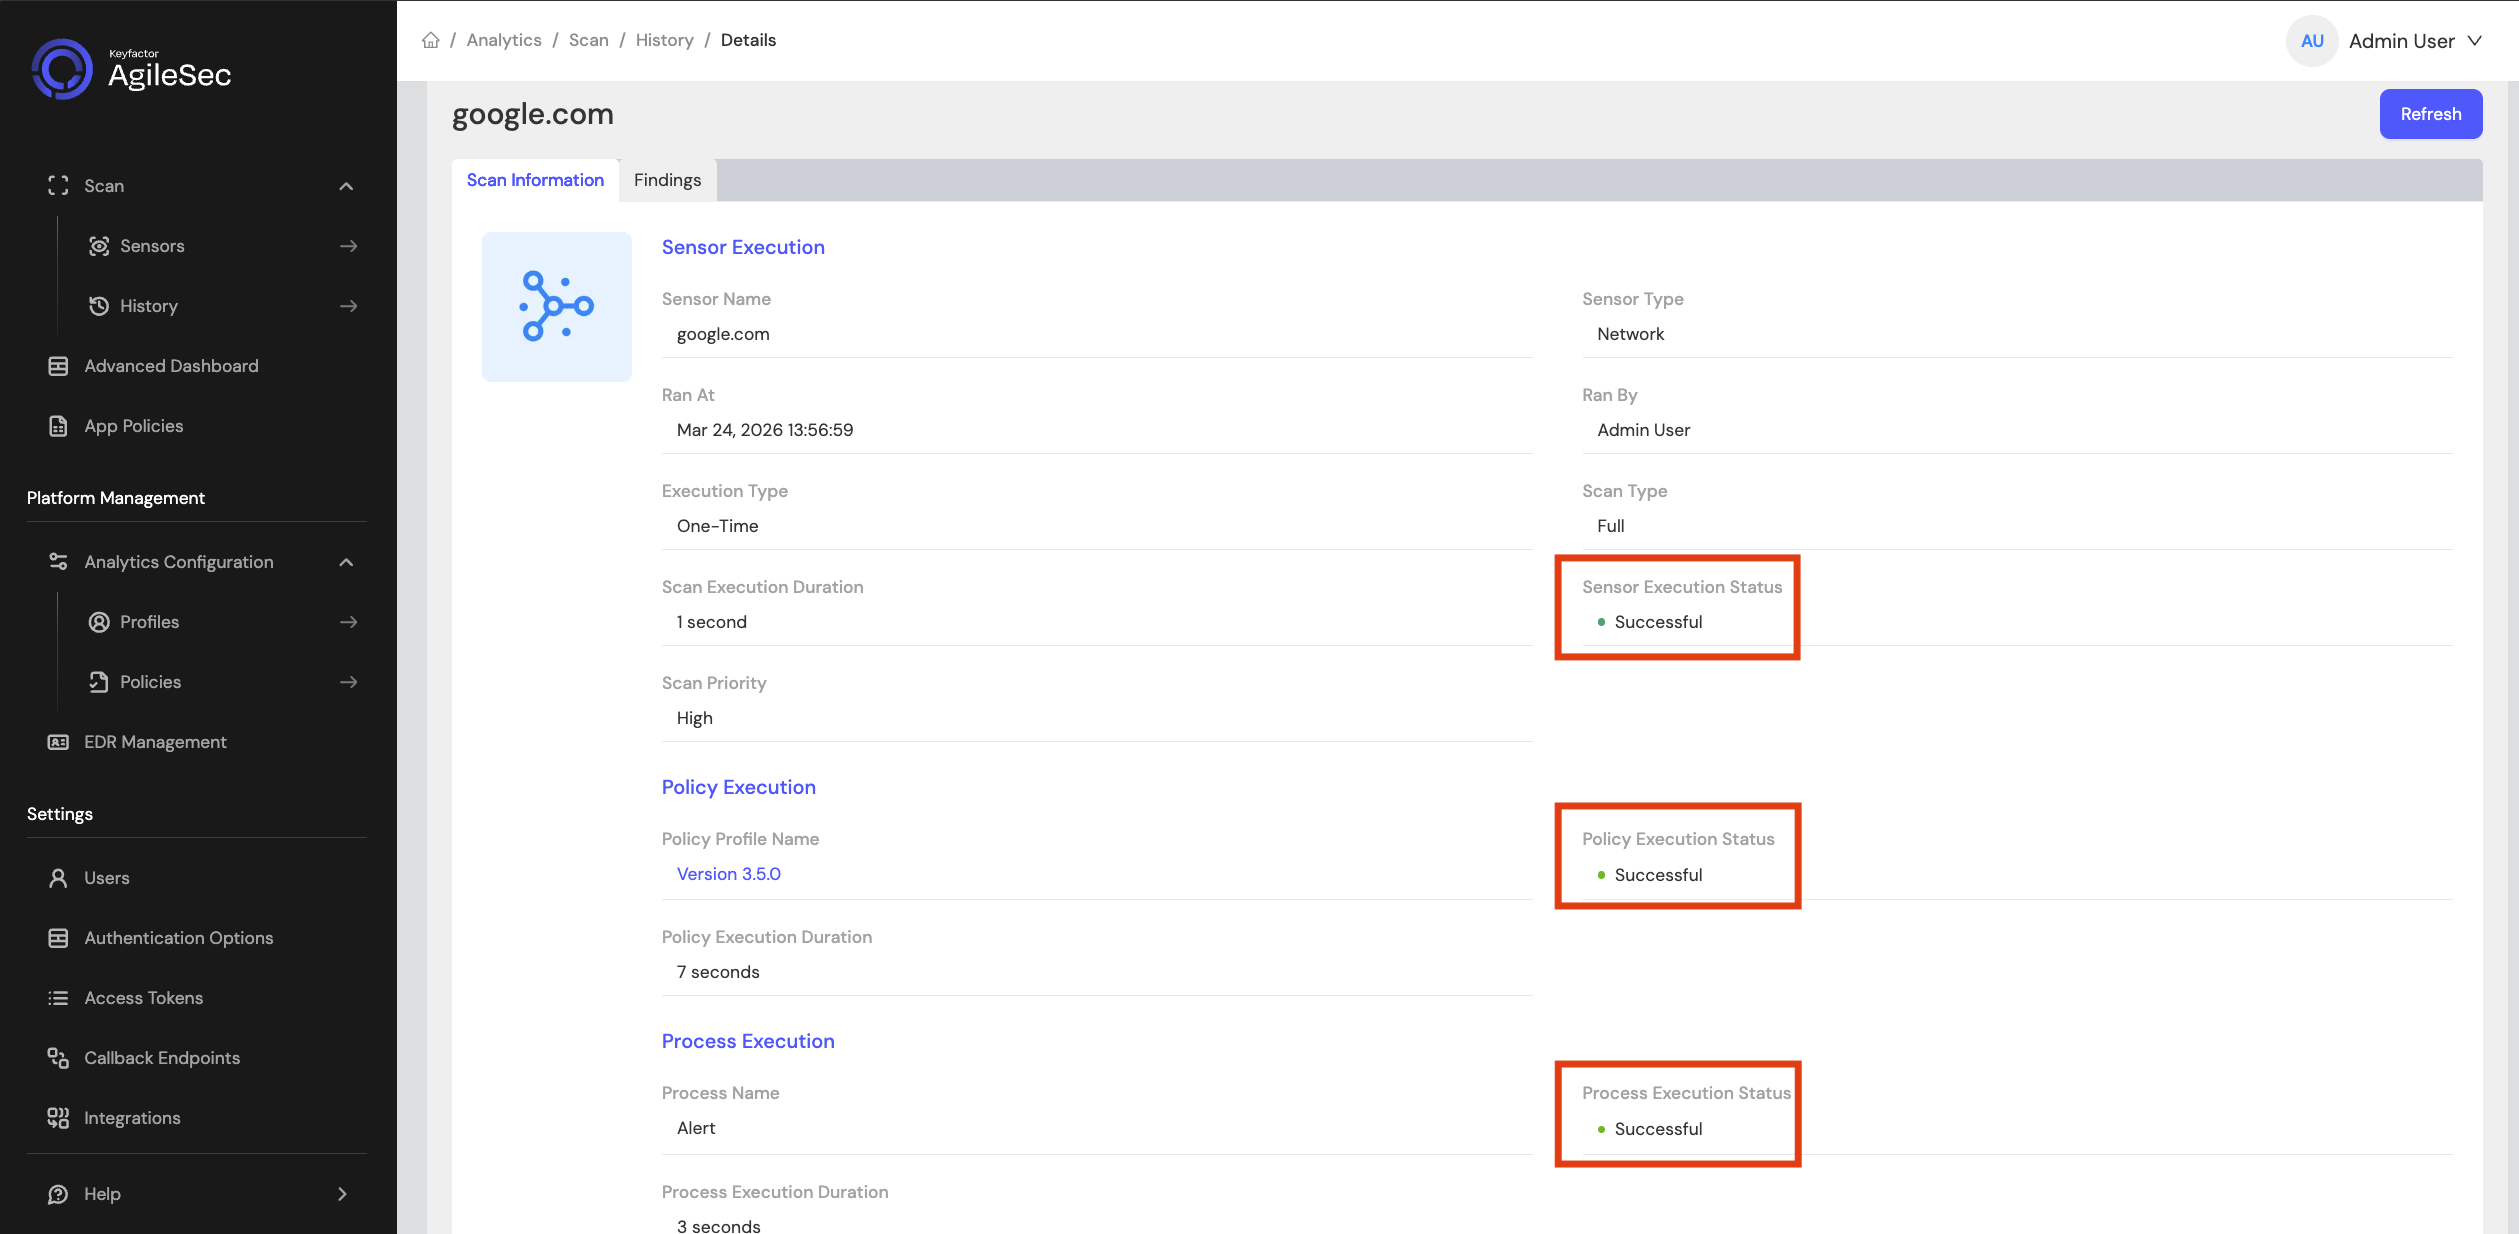Open the Version 3.5.0 policy profile link
The image size is (2519, 1234).
click(x=728, y=874)
